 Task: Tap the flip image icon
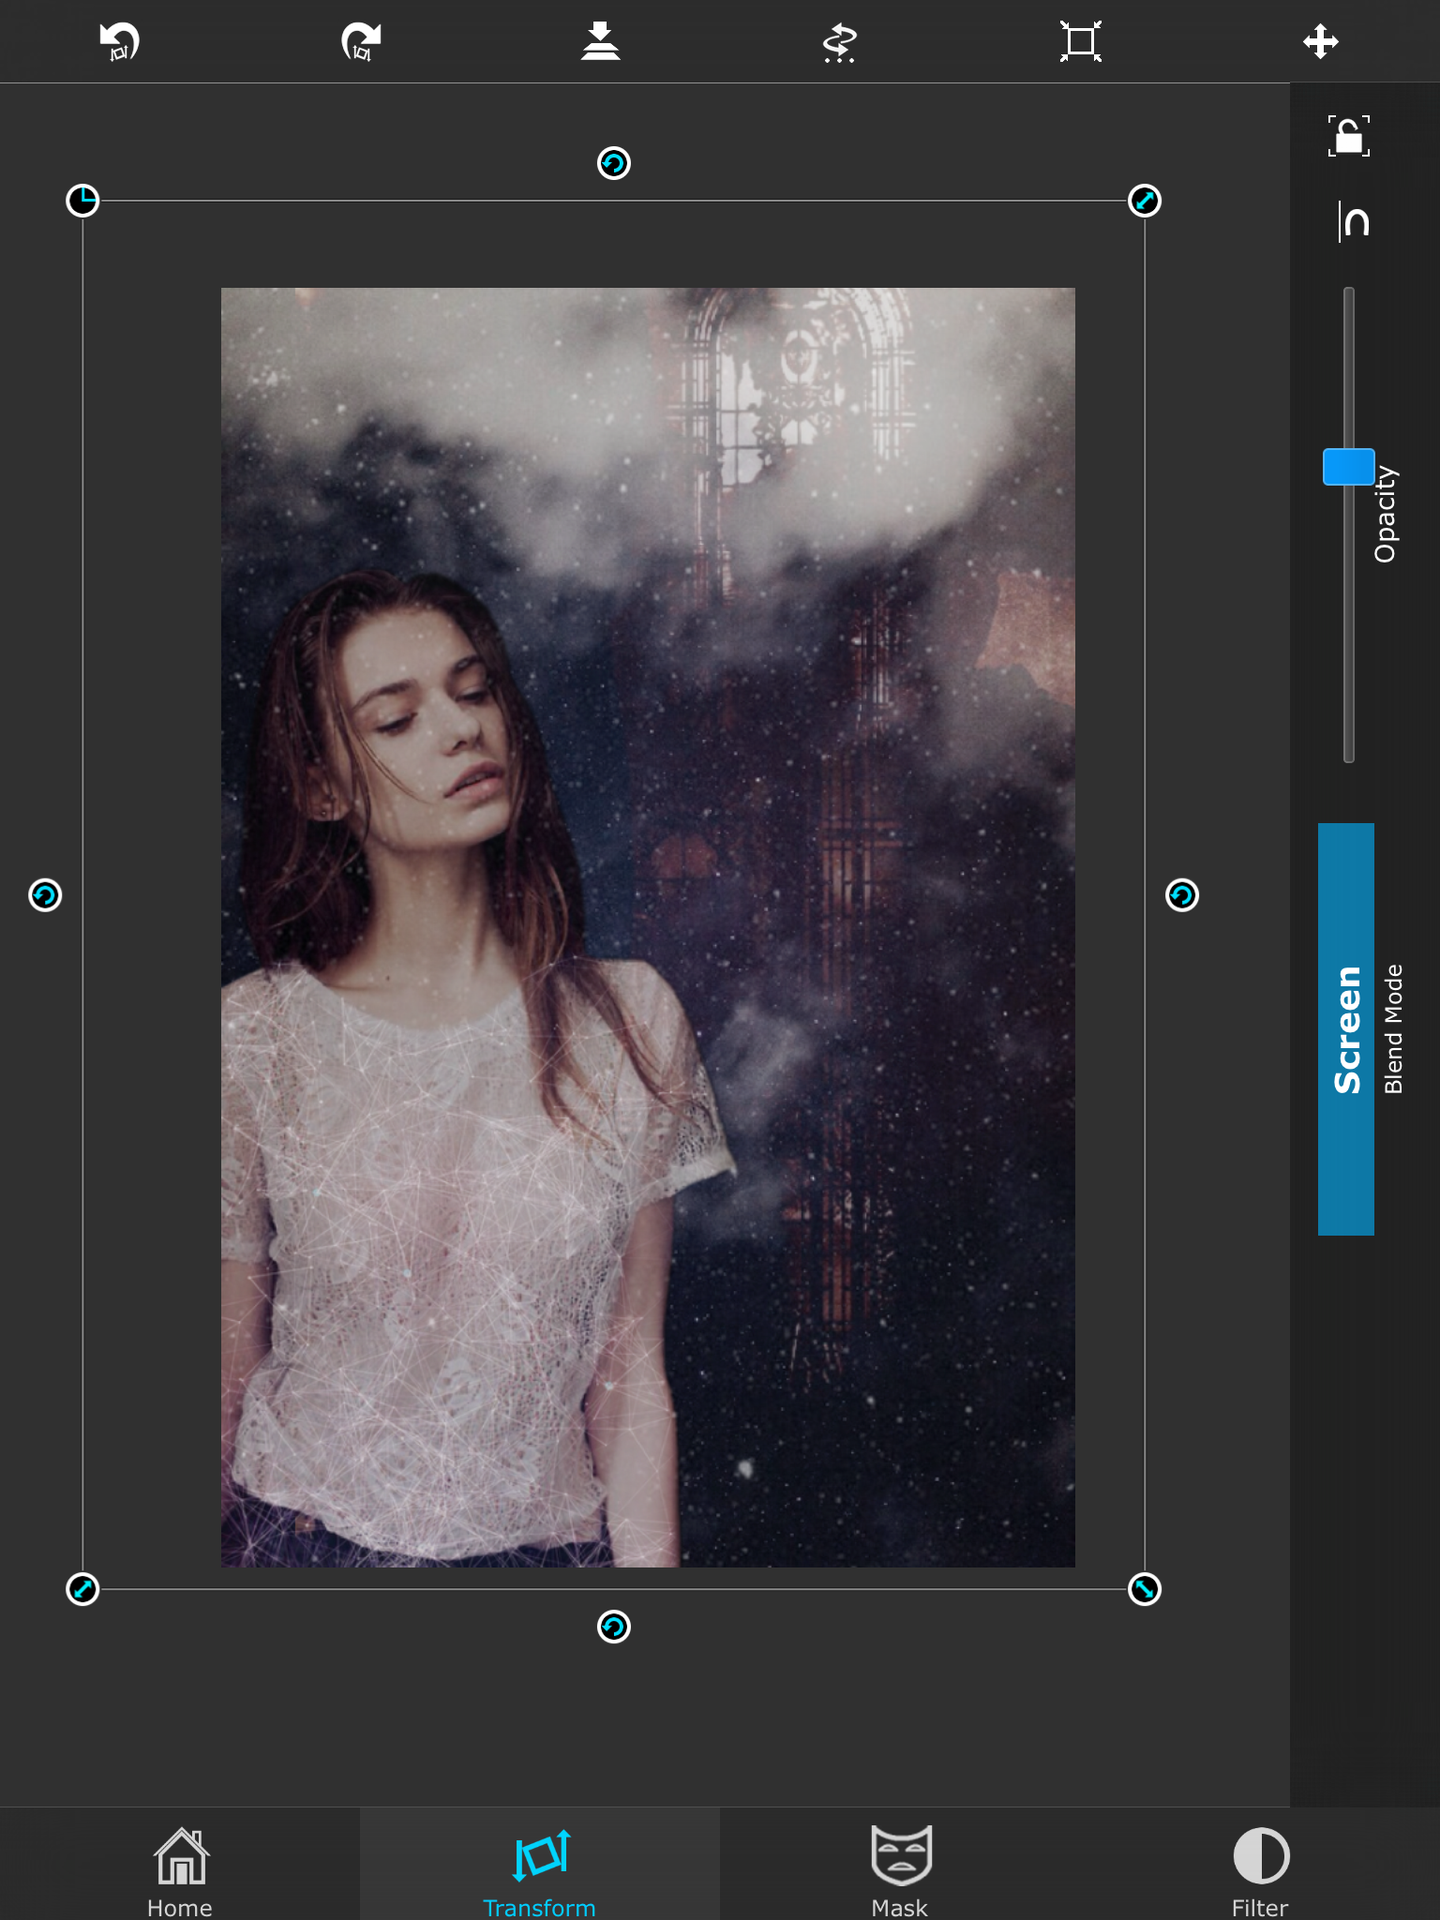(840, 42)
